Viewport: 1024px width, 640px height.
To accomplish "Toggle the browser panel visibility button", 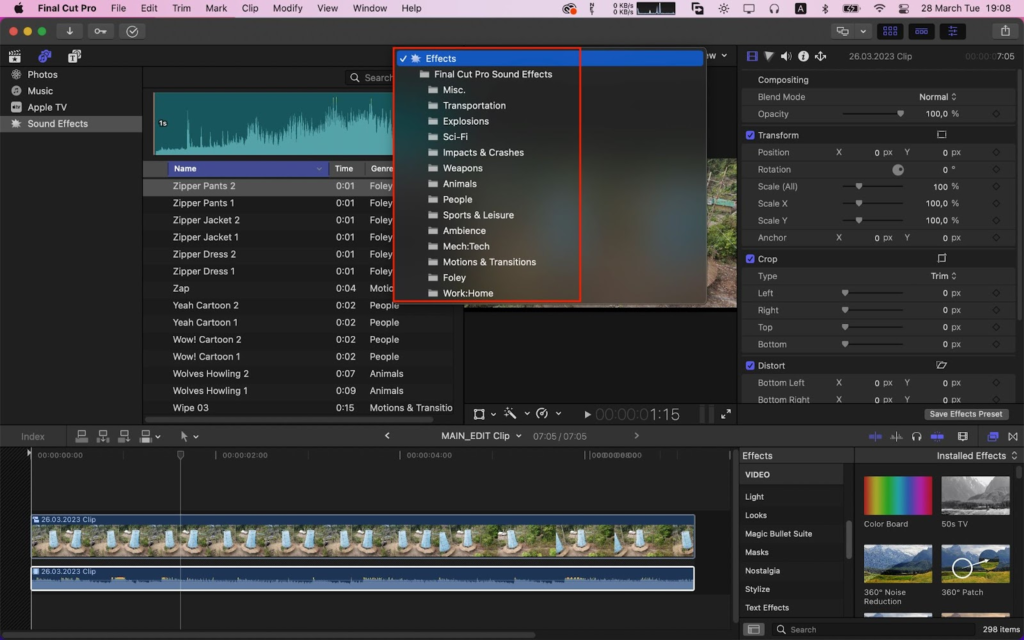I will 889,31.
